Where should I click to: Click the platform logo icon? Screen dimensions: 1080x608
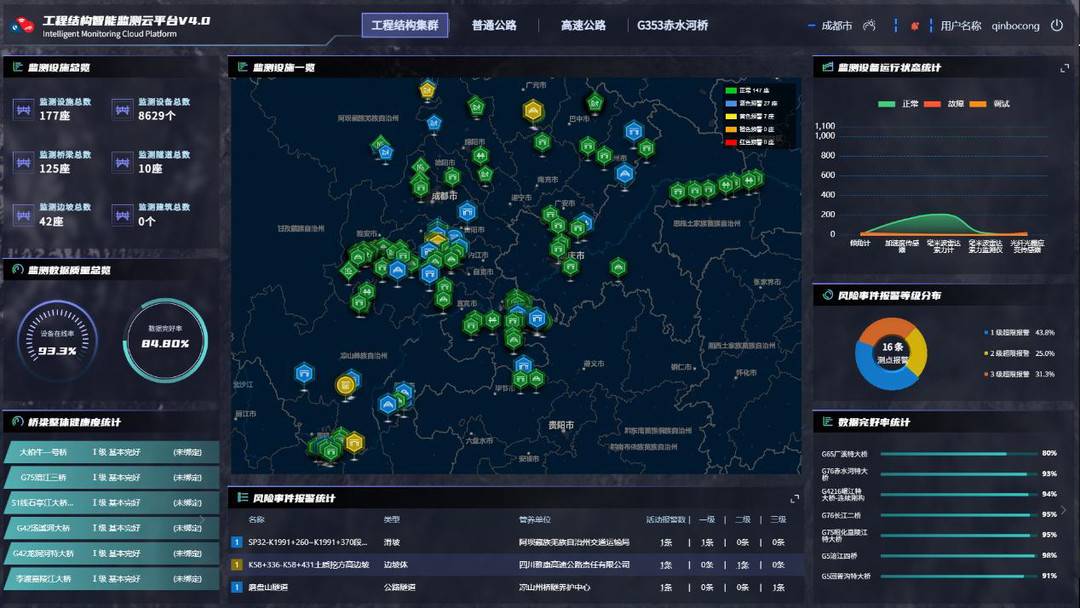[21, 26]
